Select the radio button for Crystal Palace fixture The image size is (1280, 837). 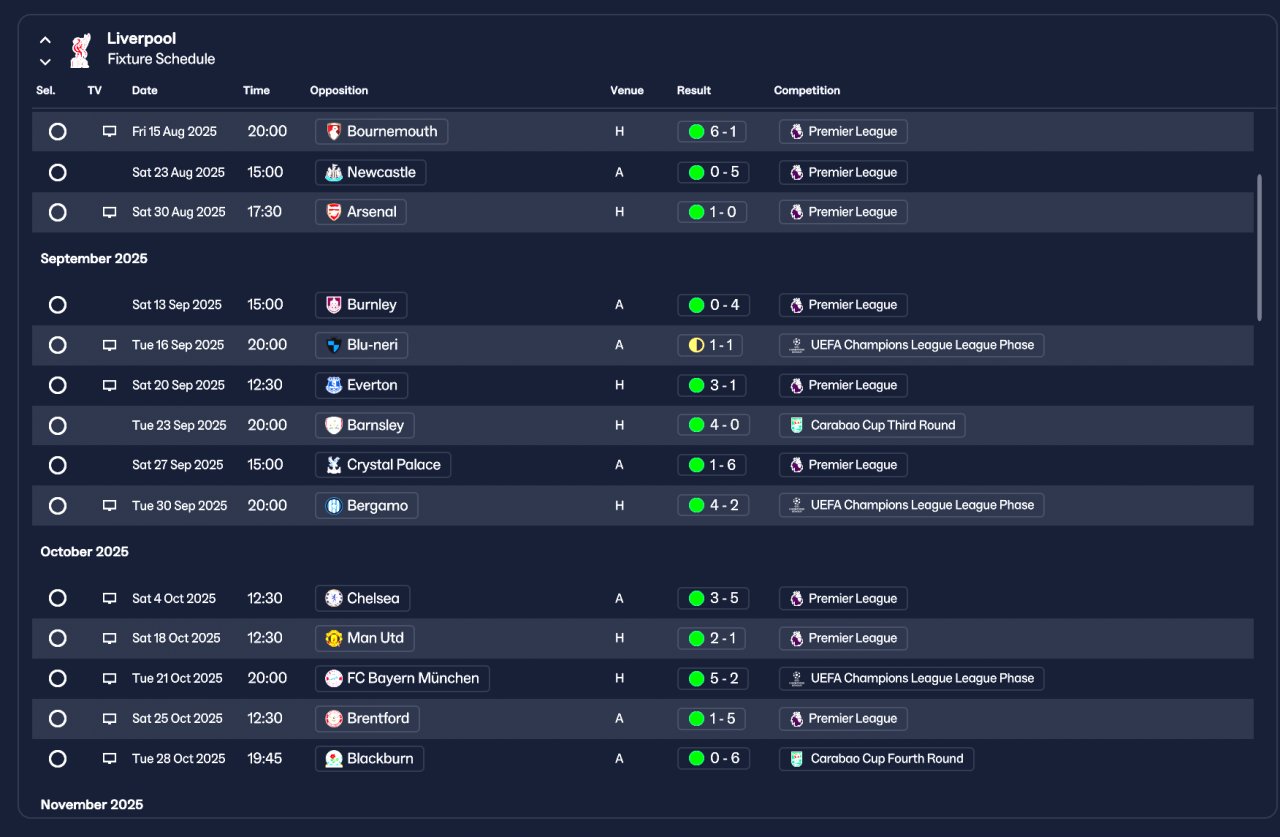coord(58,465)
